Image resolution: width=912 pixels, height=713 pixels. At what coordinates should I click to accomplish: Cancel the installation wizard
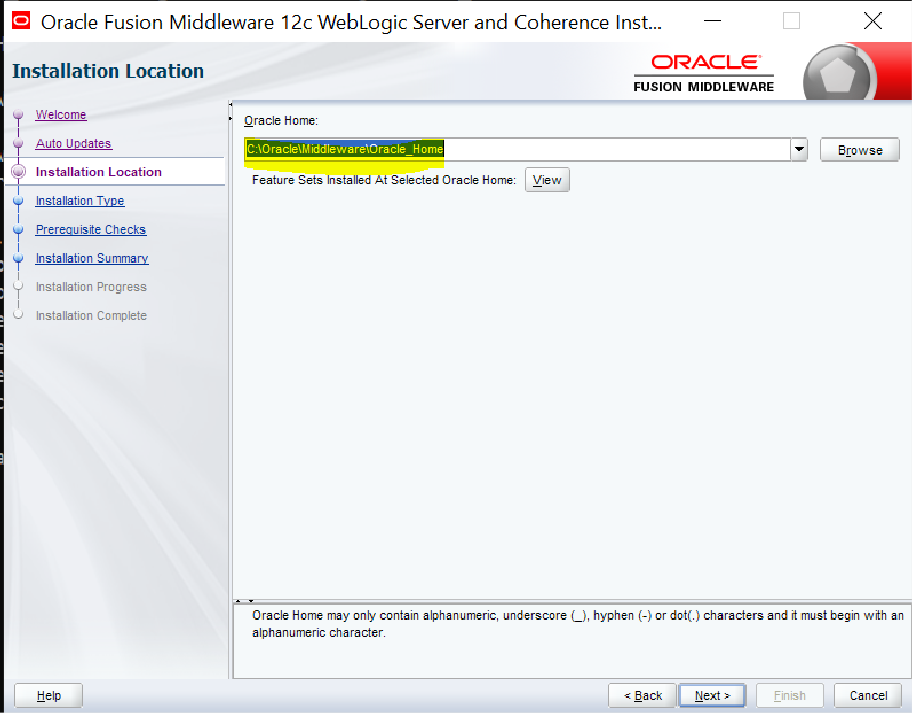(868, 695)
